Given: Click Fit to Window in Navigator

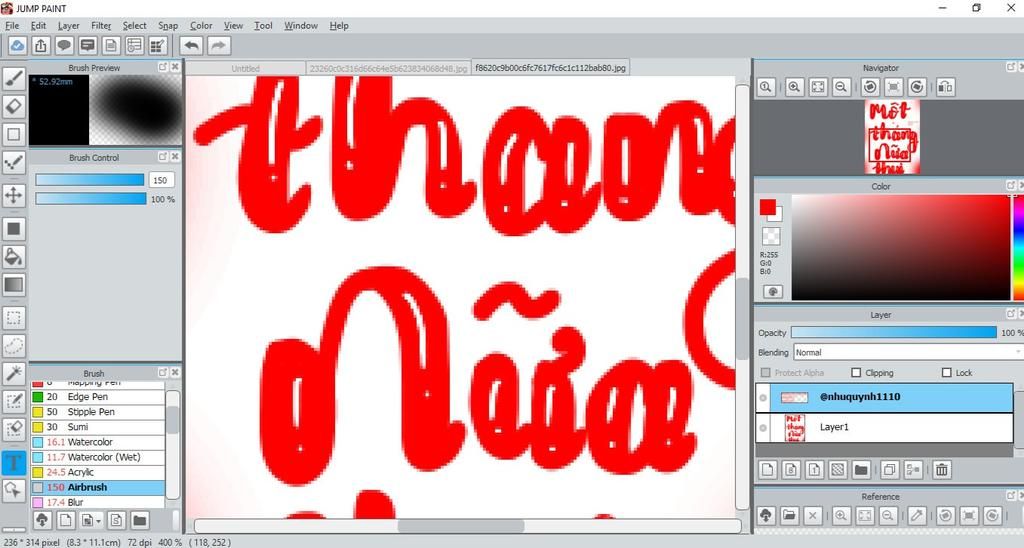Looking at the screenshot, I should [x=818, y=87].
